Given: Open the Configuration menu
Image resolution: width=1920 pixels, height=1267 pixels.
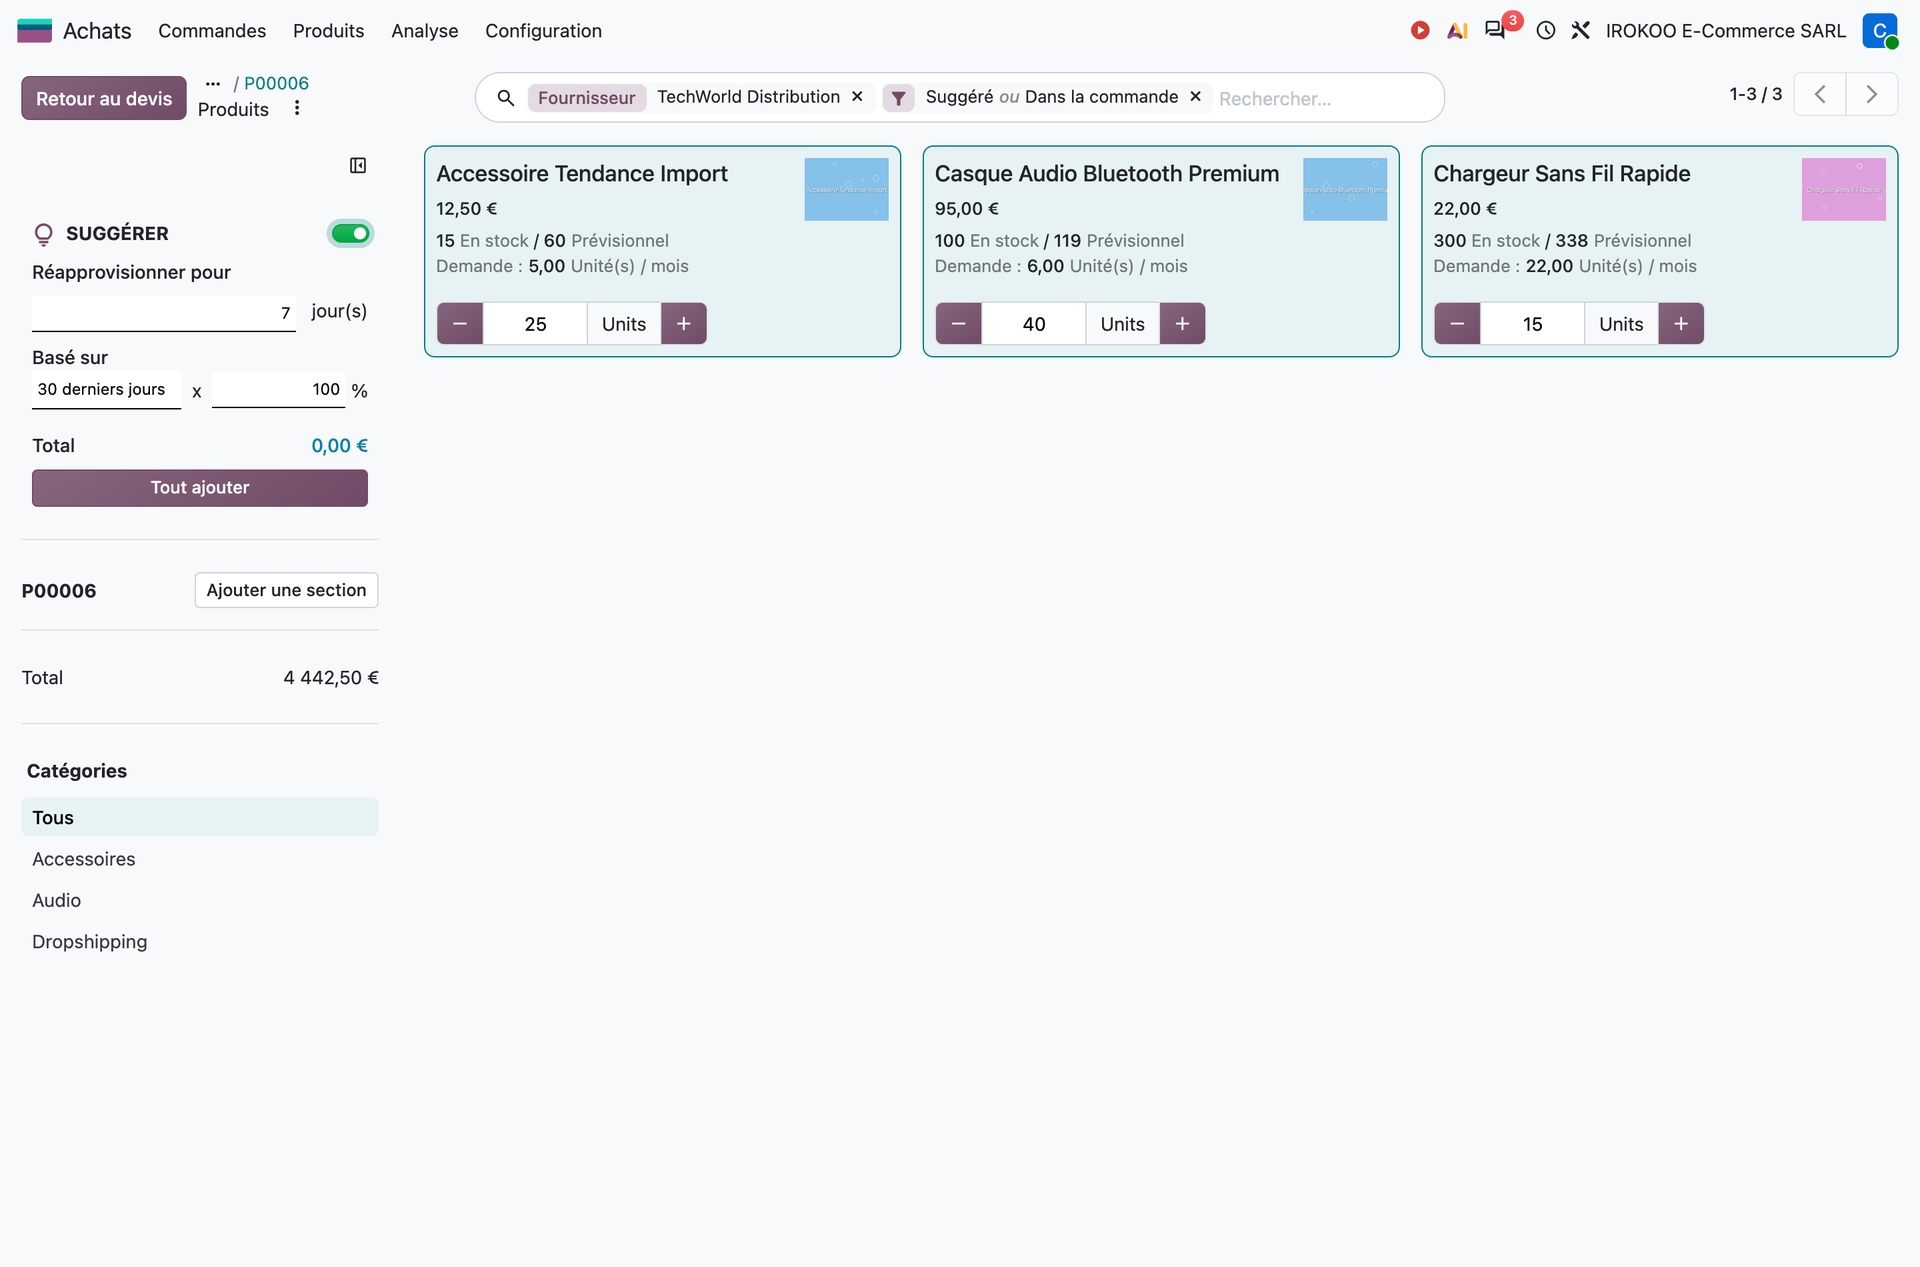Looking at the screenshot, I should point(543,31).
